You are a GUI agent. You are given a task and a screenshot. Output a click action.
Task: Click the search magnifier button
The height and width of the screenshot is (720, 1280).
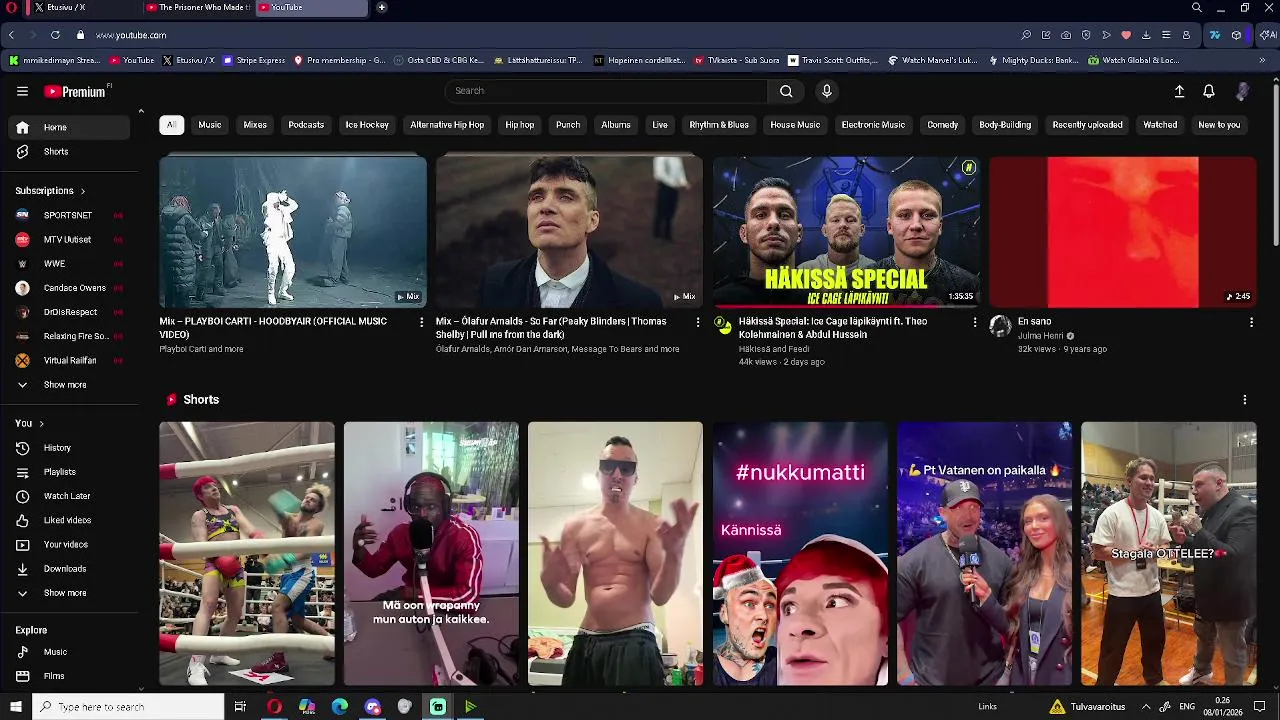(x=786, y=91)
